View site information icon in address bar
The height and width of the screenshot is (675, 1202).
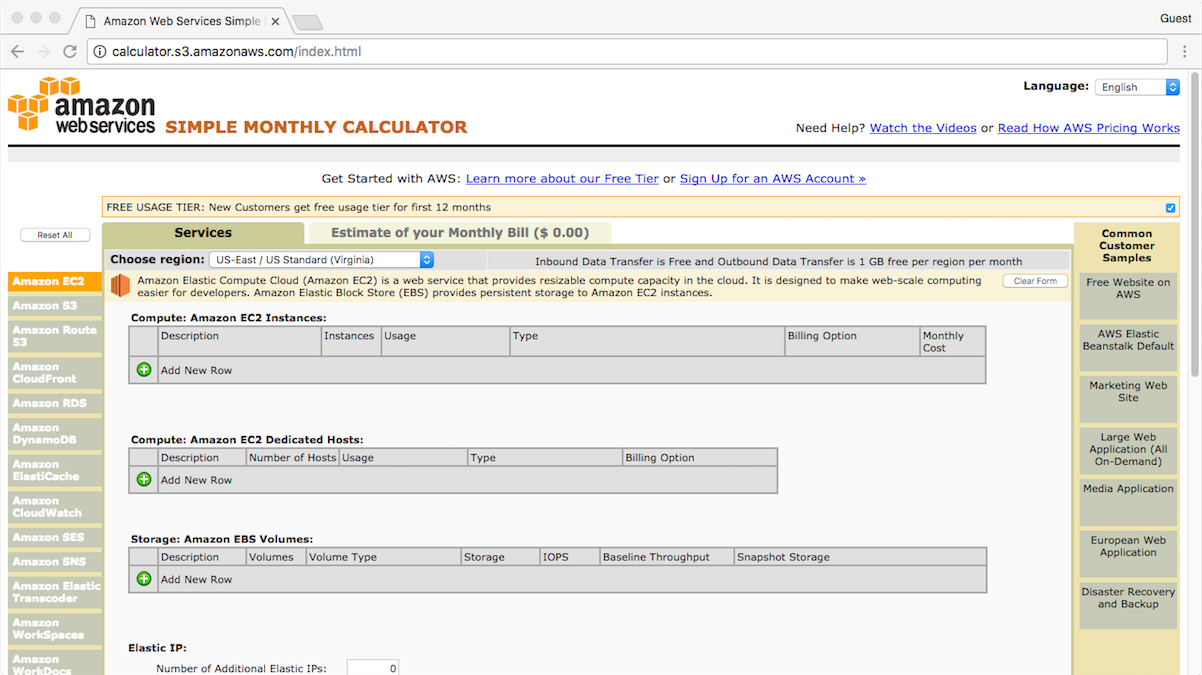[x=100, y=52]
